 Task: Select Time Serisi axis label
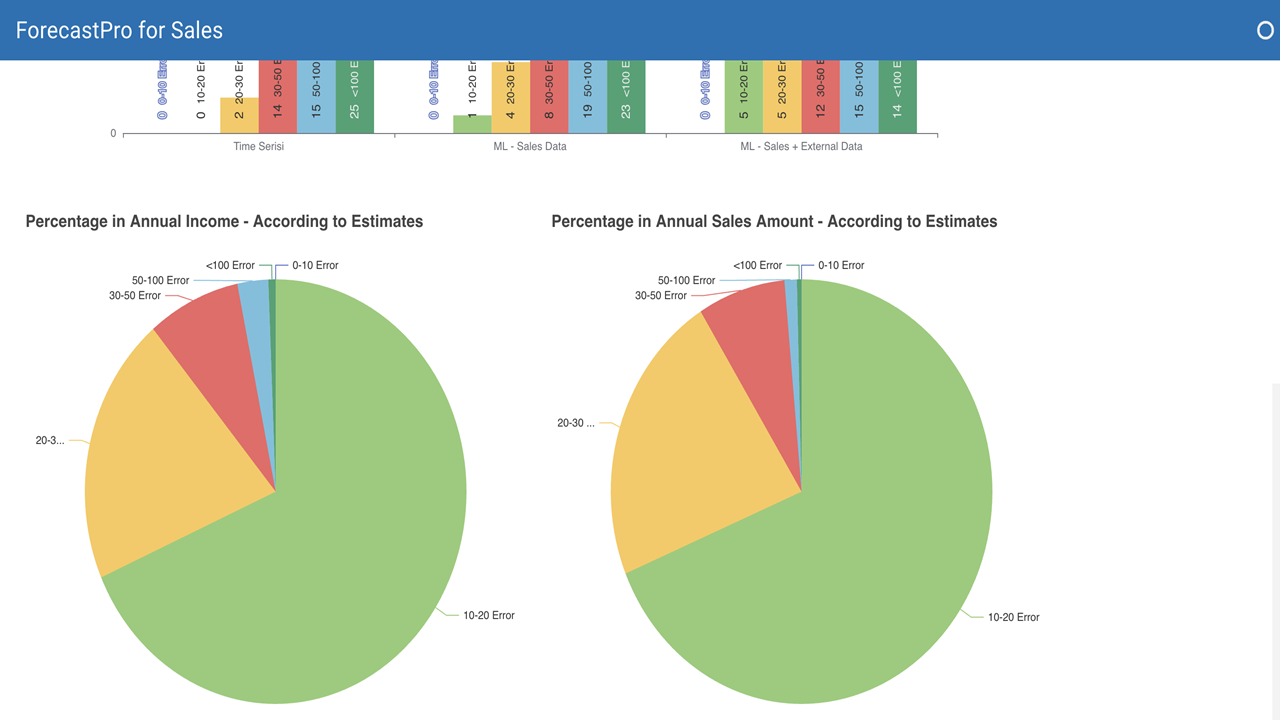258,146
